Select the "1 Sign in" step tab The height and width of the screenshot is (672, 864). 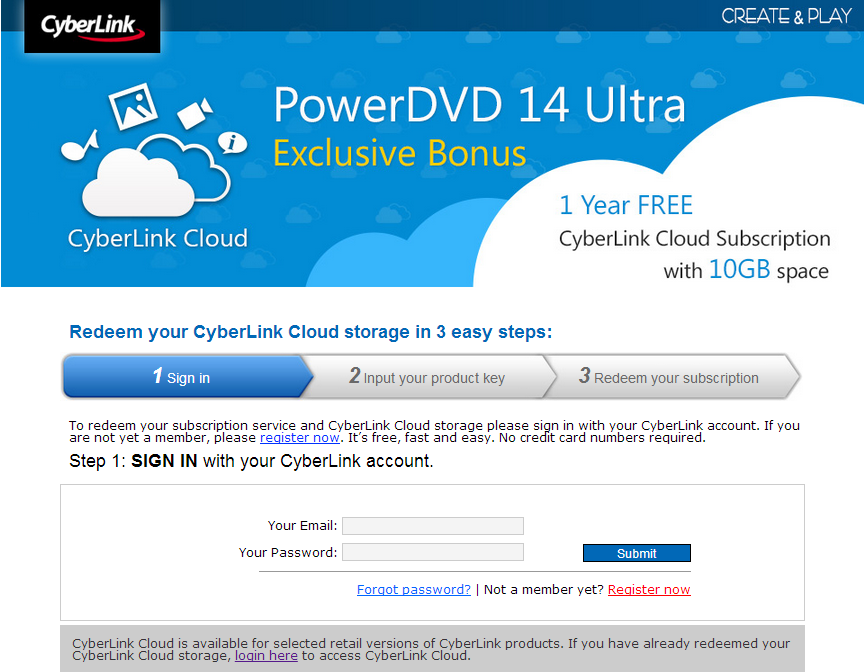coord(187,377)
